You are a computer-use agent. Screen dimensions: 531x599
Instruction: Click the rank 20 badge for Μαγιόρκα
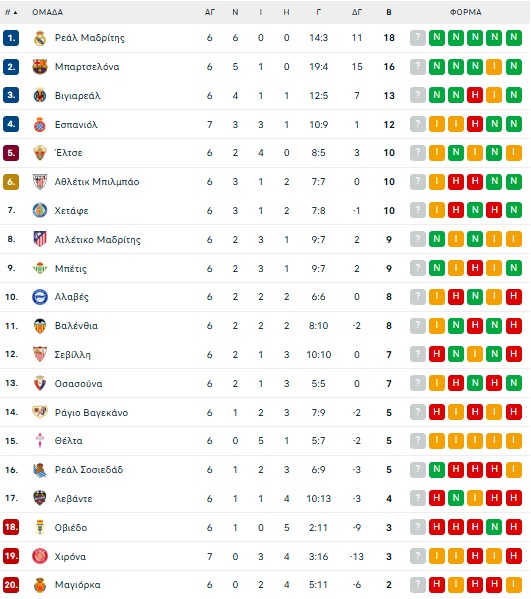11,585
